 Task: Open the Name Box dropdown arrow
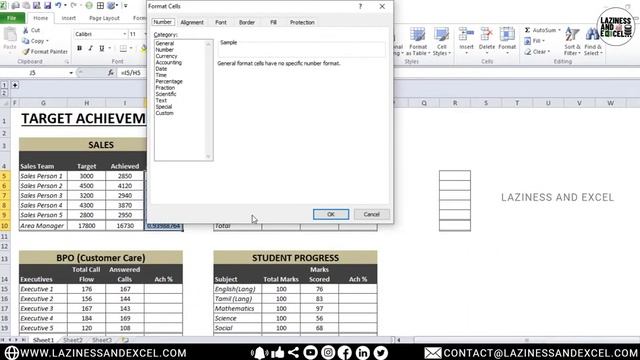(71, 73)
